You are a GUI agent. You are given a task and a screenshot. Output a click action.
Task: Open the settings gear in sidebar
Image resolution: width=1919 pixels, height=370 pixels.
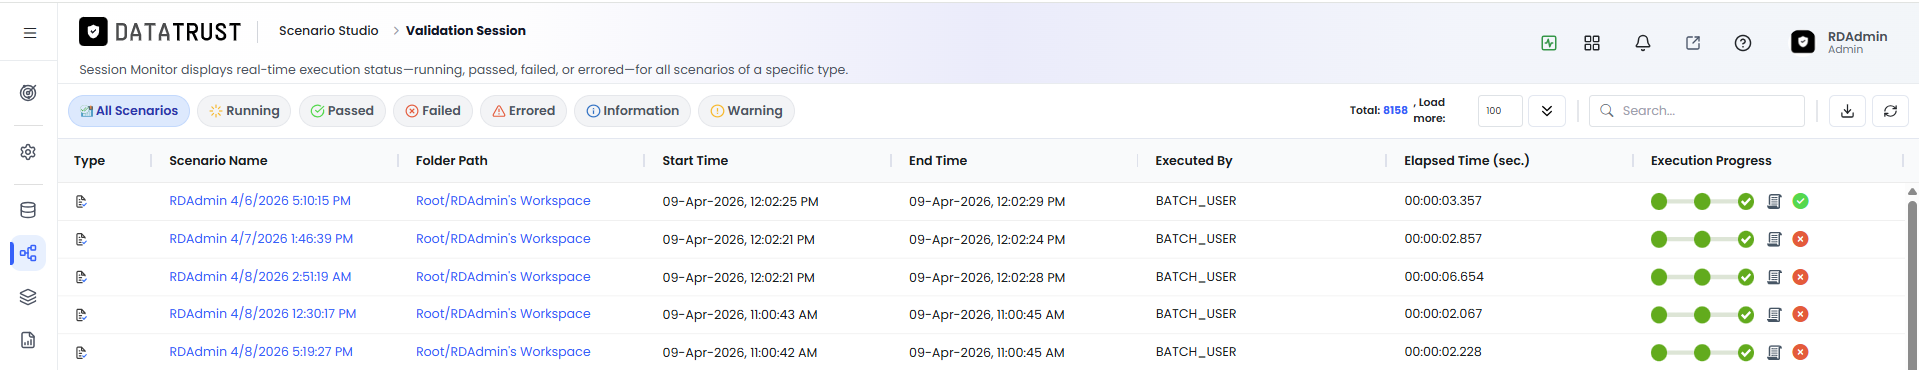[28, 152]
